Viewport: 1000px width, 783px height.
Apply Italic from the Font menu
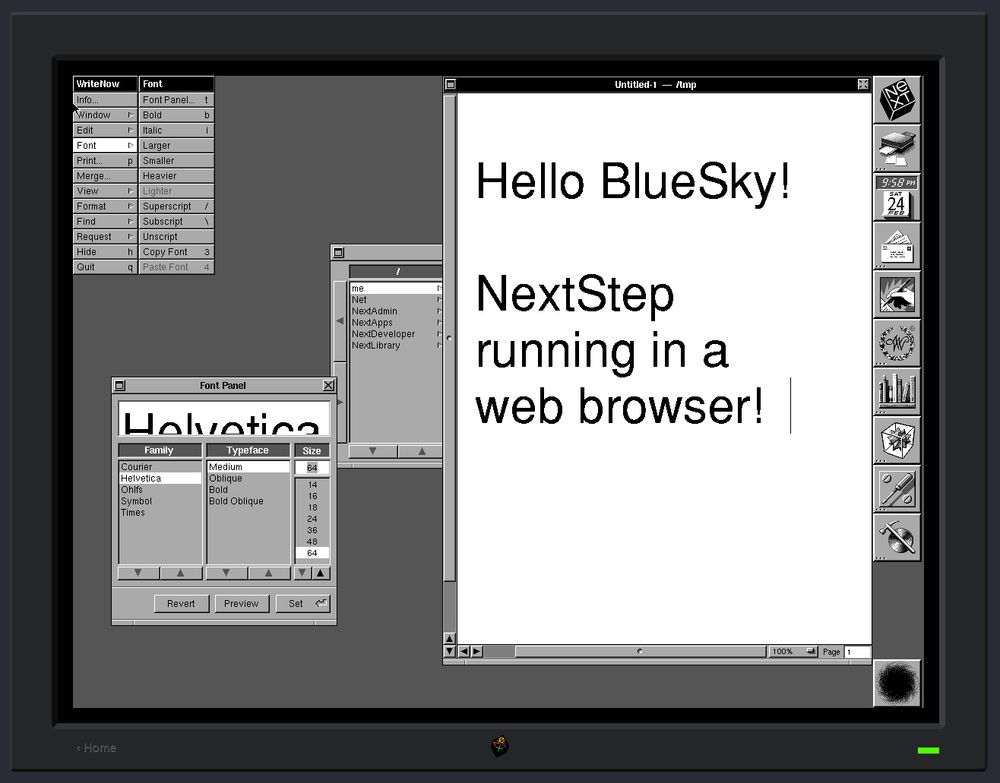pos(177,130)
